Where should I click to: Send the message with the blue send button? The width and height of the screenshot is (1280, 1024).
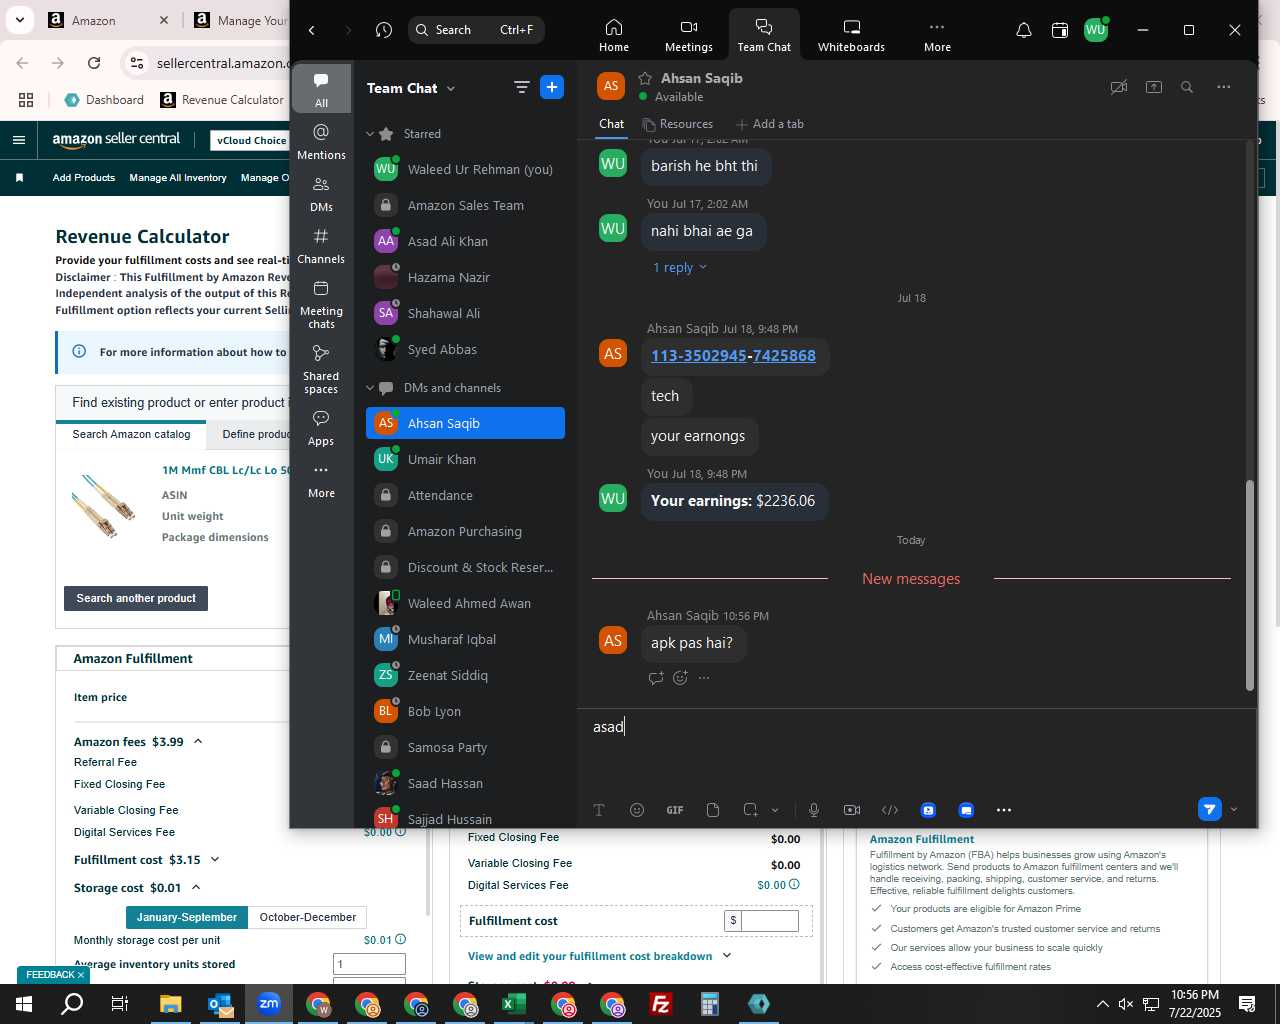point(1209,809)
